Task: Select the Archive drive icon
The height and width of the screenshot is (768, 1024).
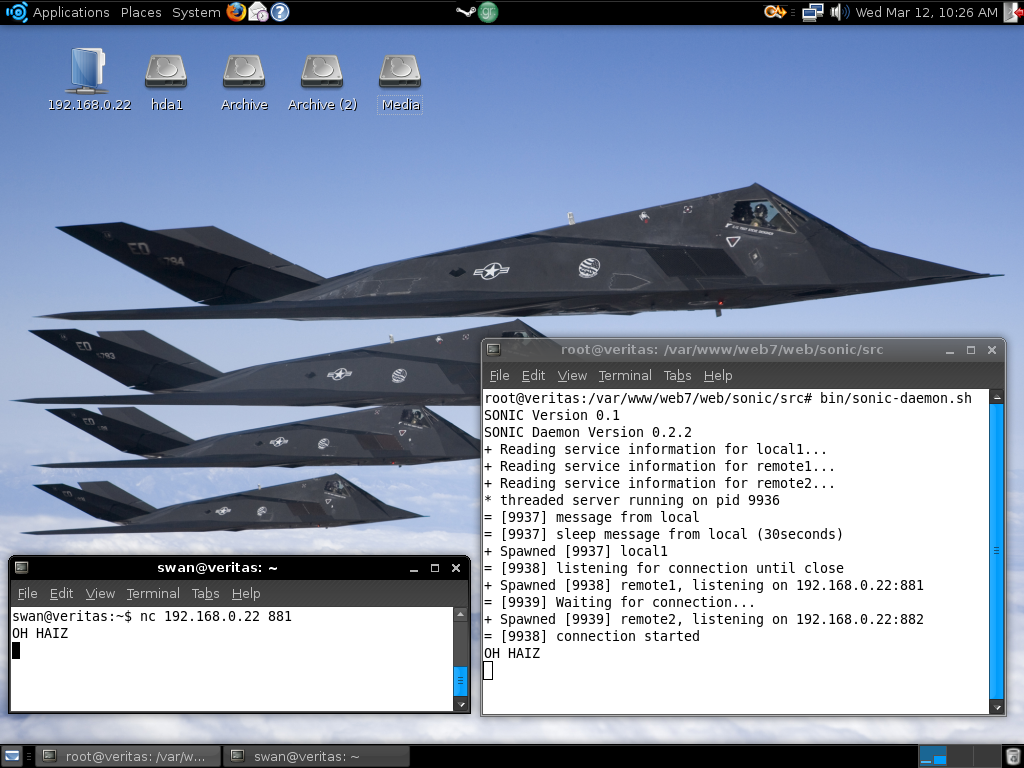Action: click(x=244, y=82)
